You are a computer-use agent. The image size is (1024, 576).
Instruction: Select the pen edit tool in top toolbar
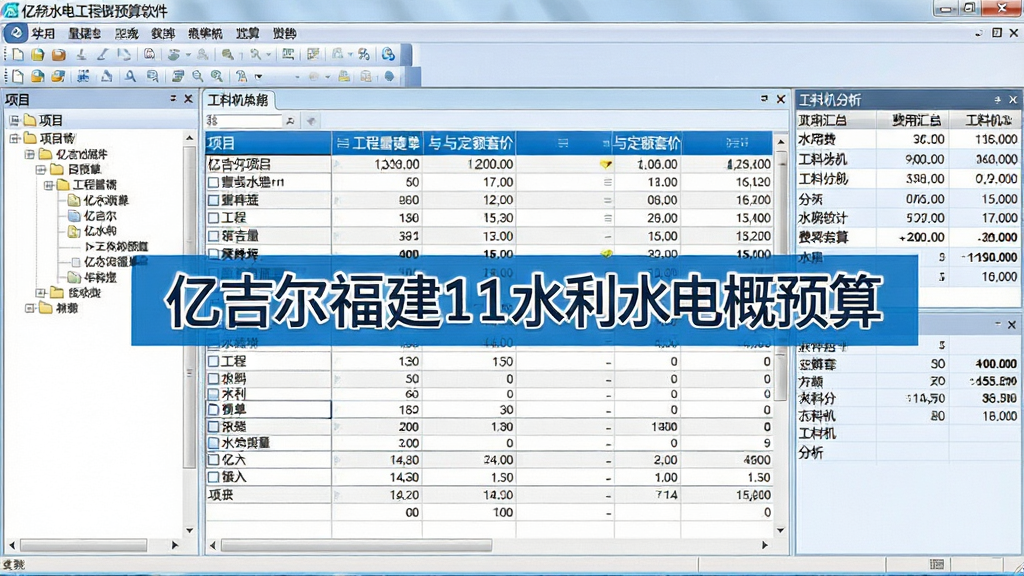(102, 54)
